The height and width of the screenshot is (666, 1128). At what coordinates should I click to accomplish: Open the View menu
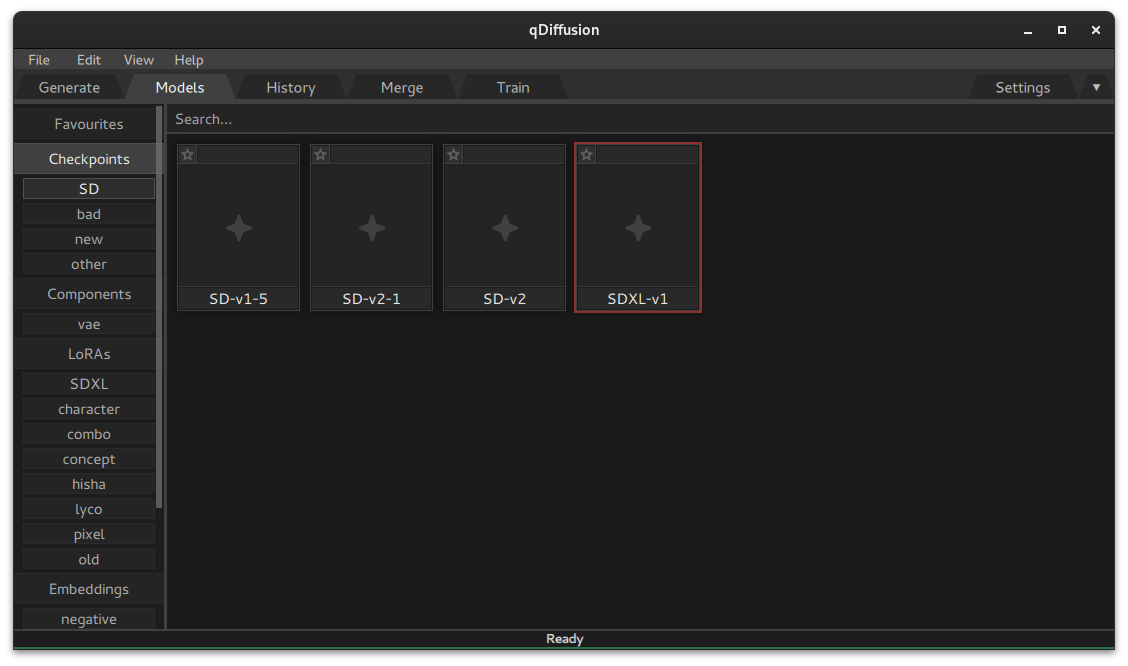138,60
